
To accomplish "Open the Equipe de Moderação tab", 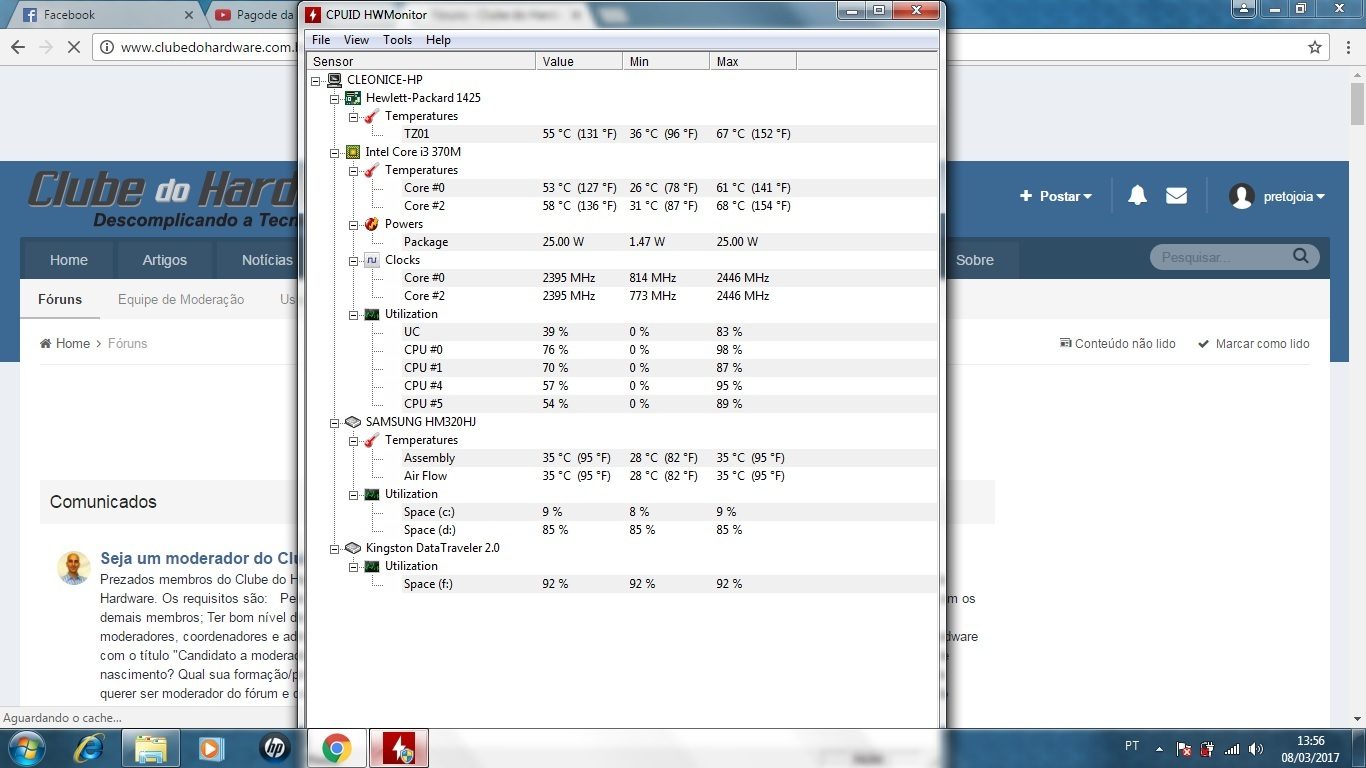I will [181, 299].
